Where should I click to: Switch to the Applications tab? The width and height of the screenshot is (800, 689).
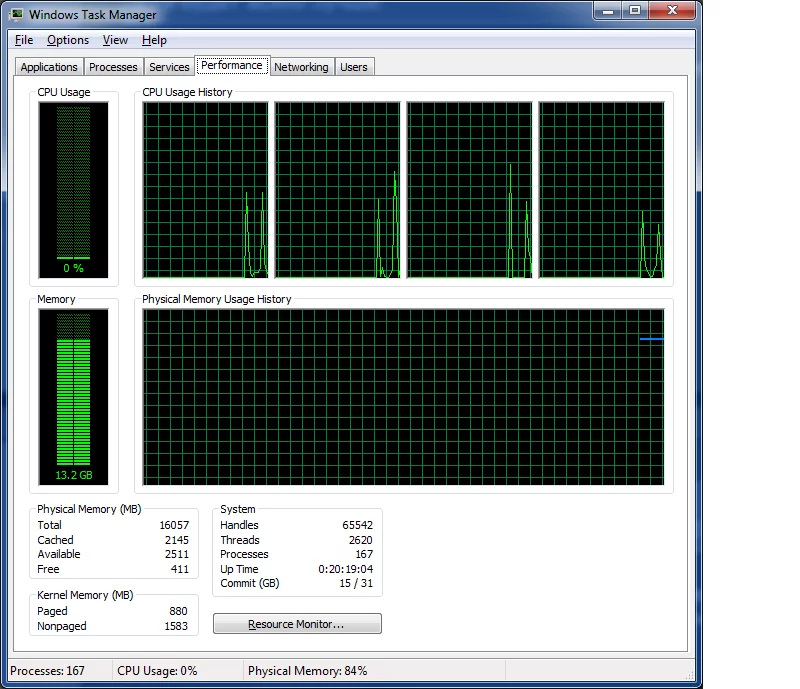click(49, 67)
